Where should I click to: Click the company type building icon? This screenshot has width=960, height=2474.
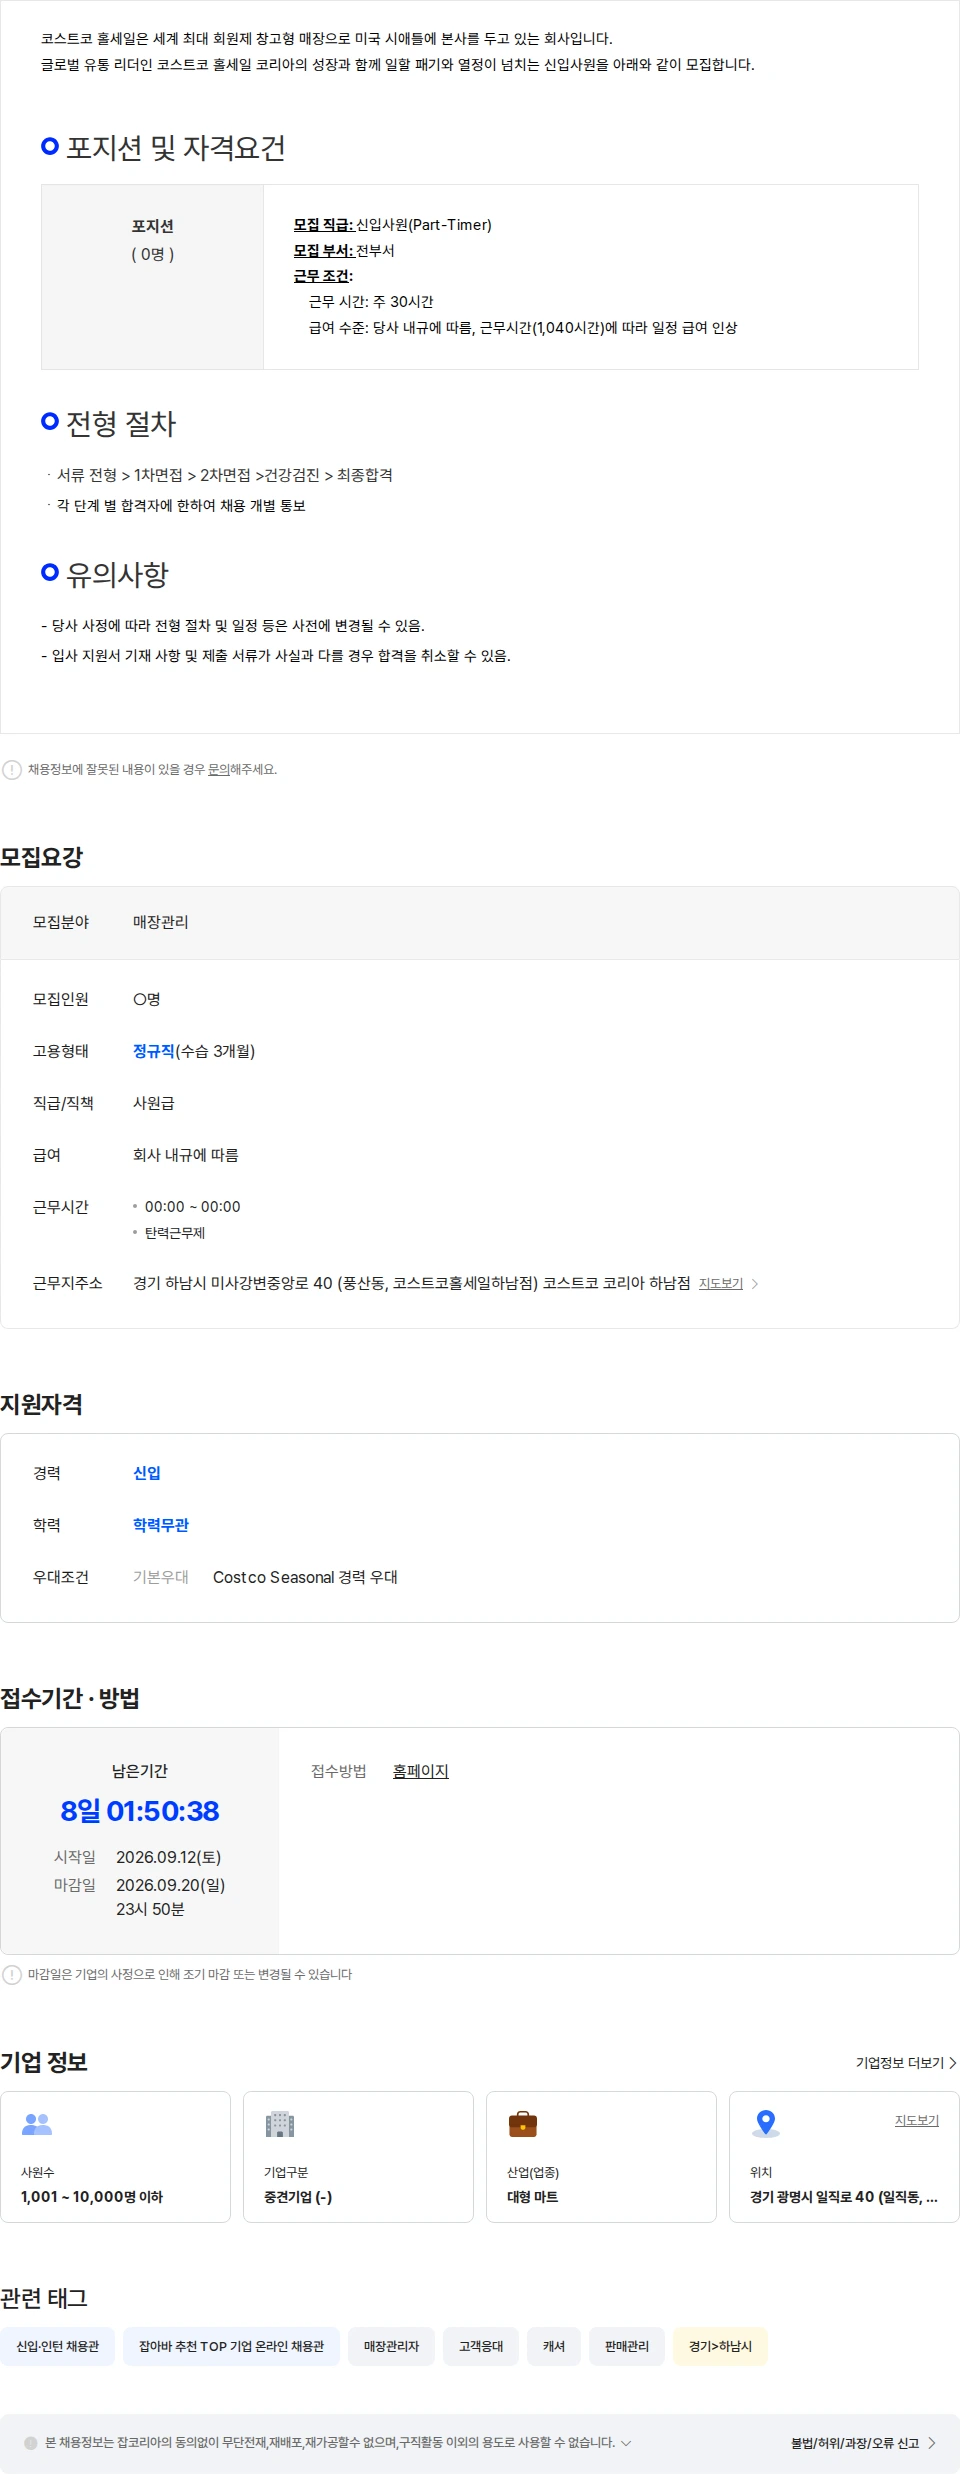[280, 2124]
